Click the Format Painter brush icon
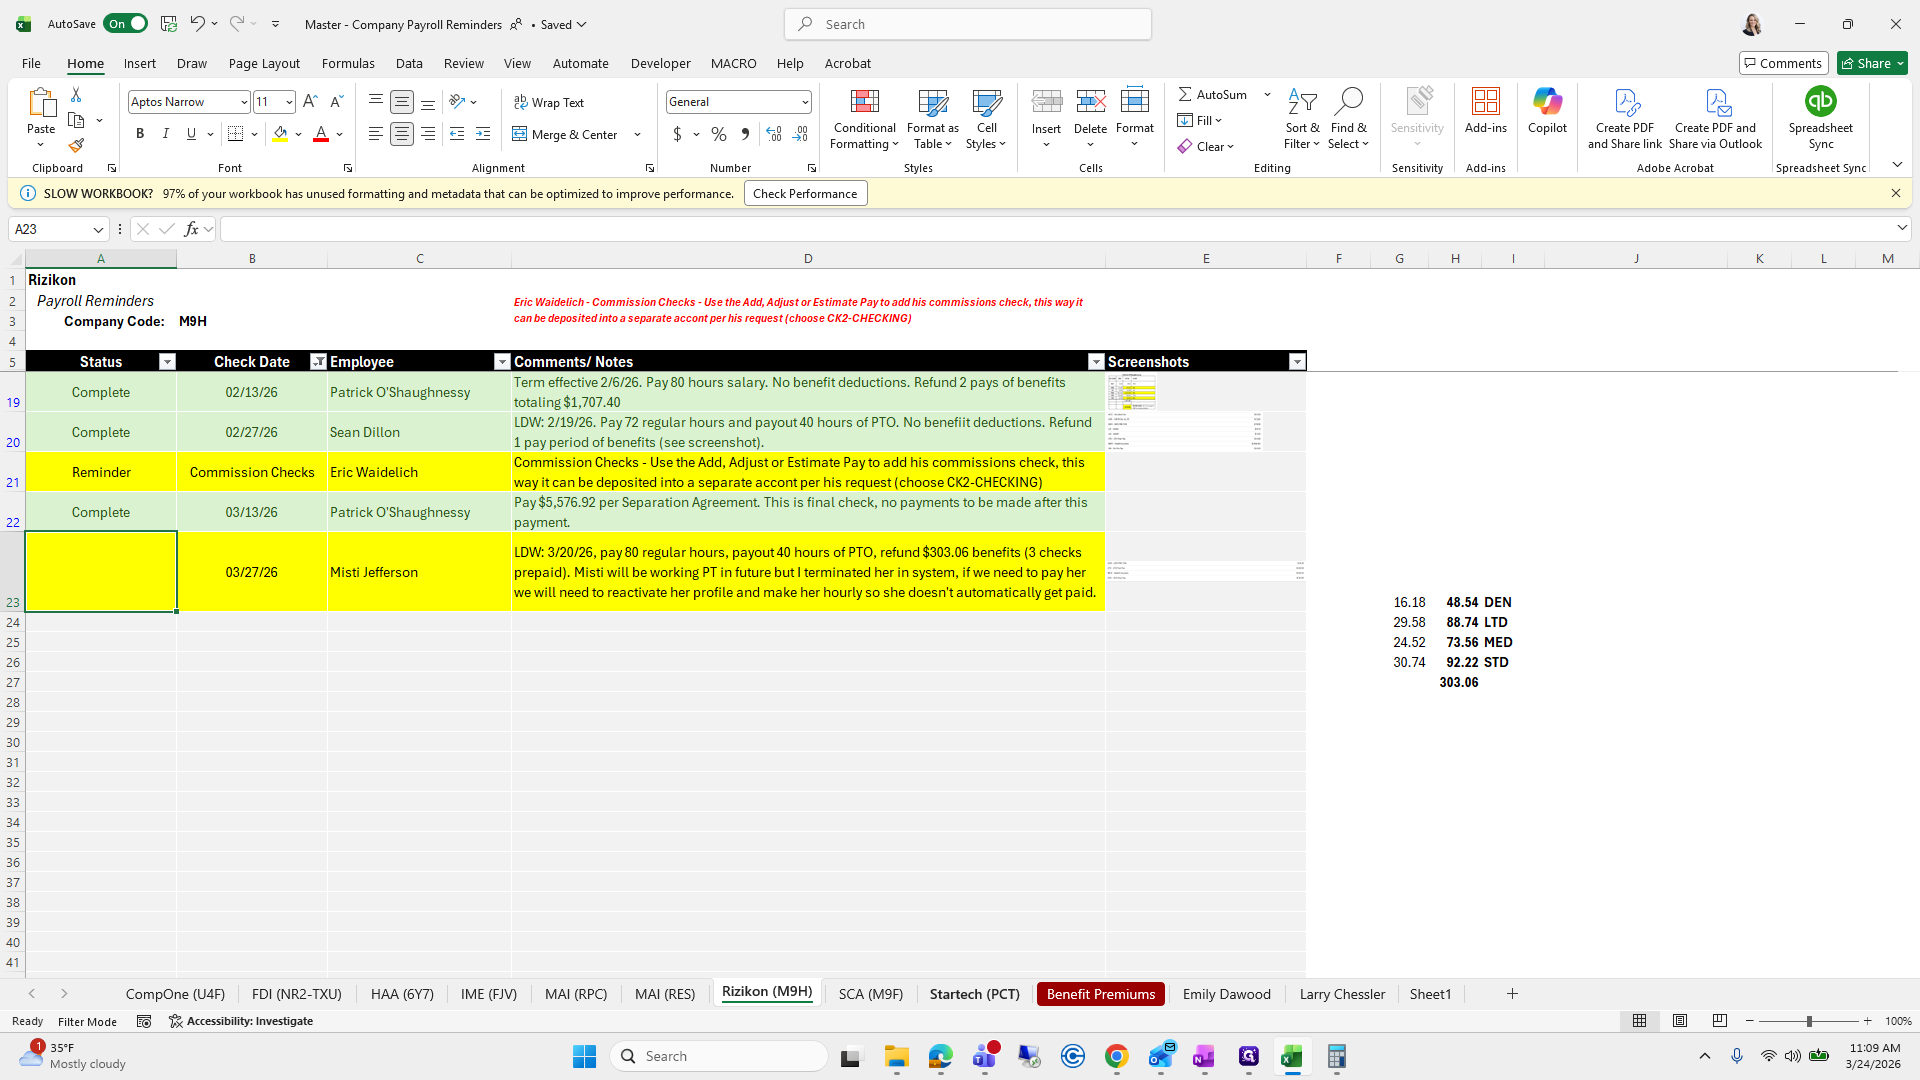This screenshot has width=1920, height=1080. pyautogui.click(x=76, y=146)
